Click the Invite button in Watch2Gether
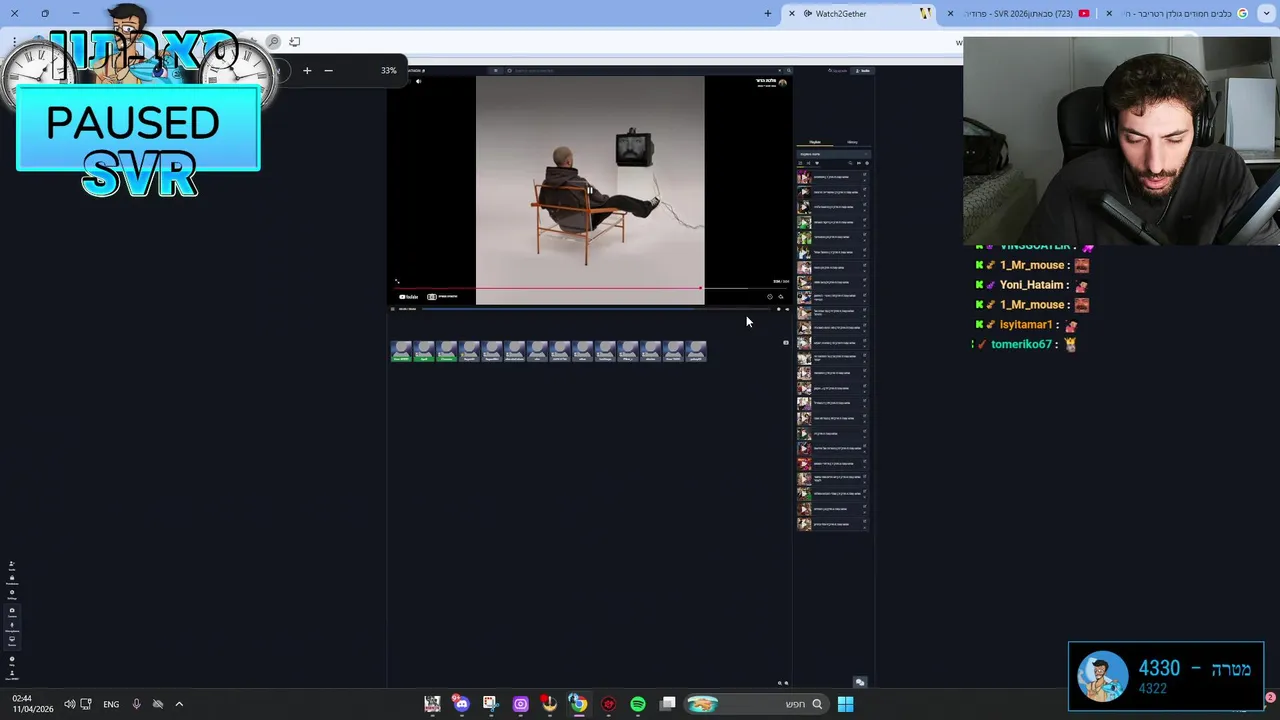The height and width of the screenshot is (720, 1280). [x=863, y=71]
